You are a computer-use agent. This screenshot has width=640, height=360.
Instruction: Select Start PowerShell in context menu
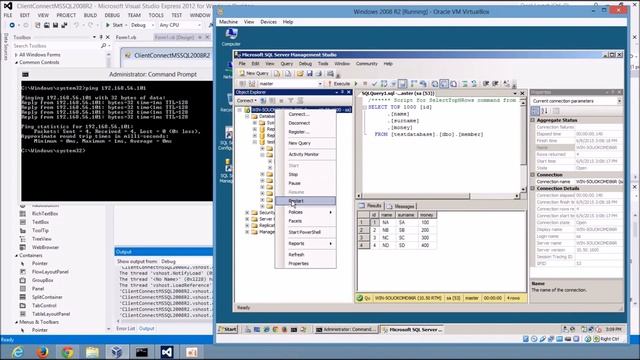pyautogui.click(x=305, y=232)
